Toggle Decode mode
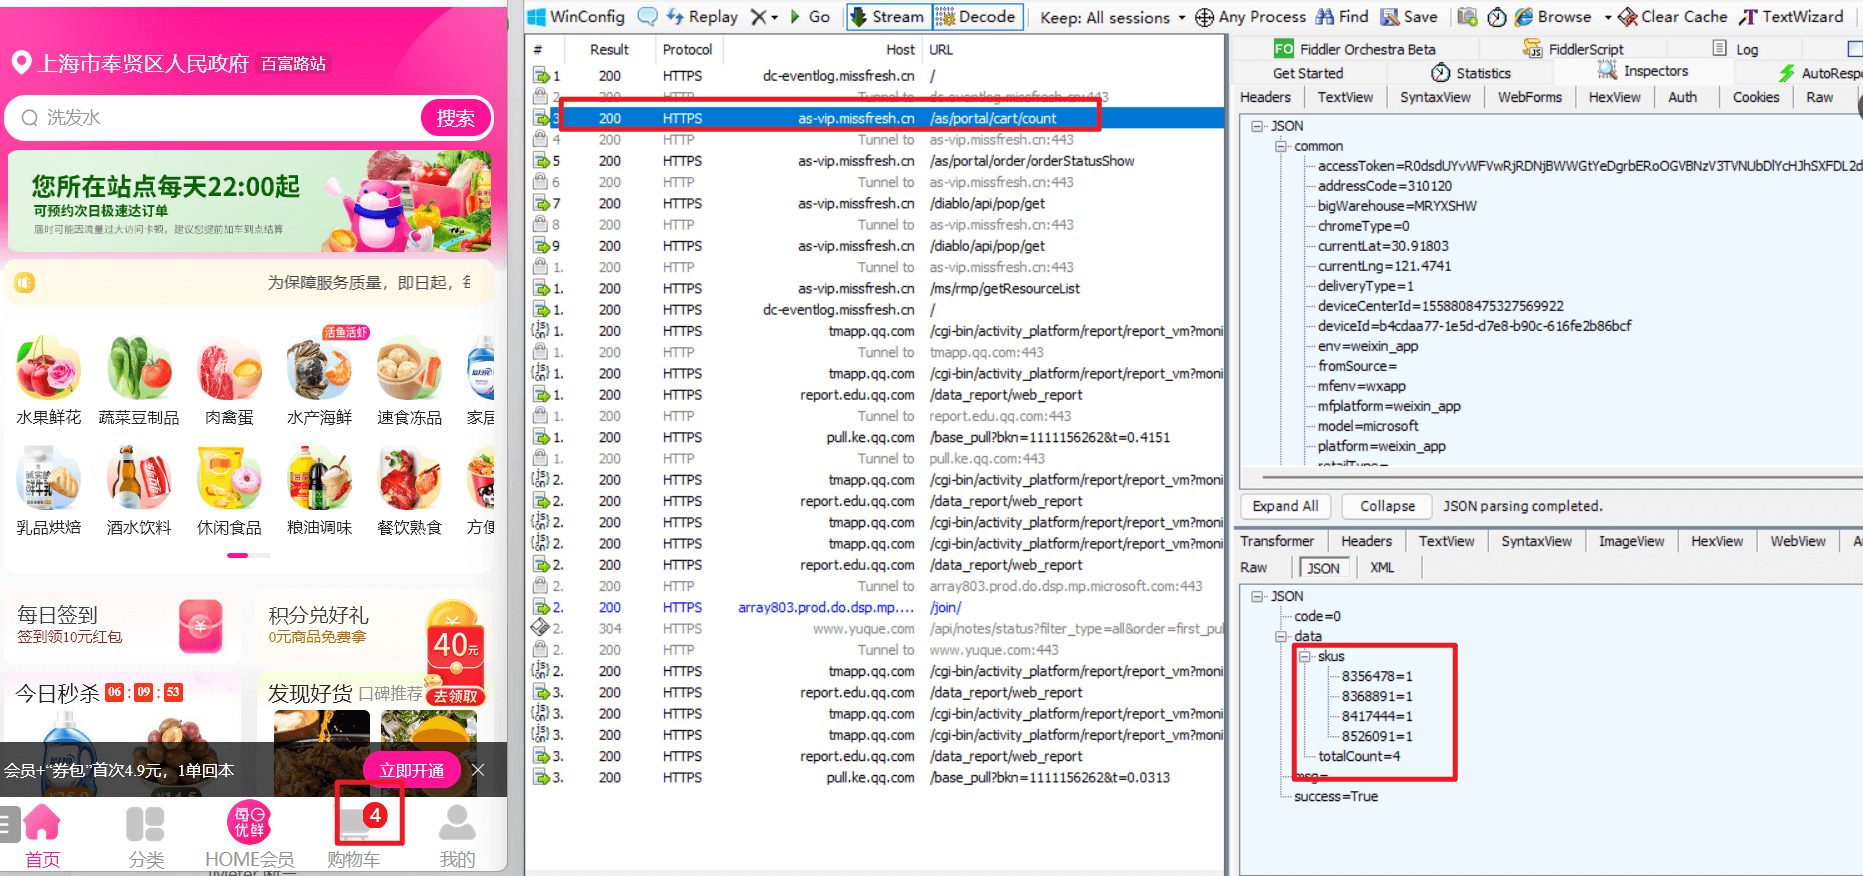This screenshot has height=876, width=1863. point(977,17)
